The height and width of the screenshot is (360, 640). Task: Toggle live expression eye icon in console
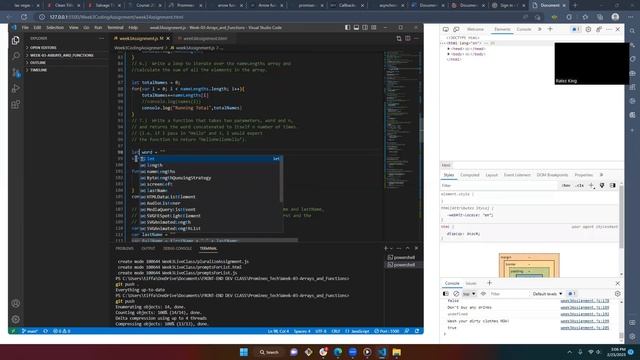(x=483, y=293)
